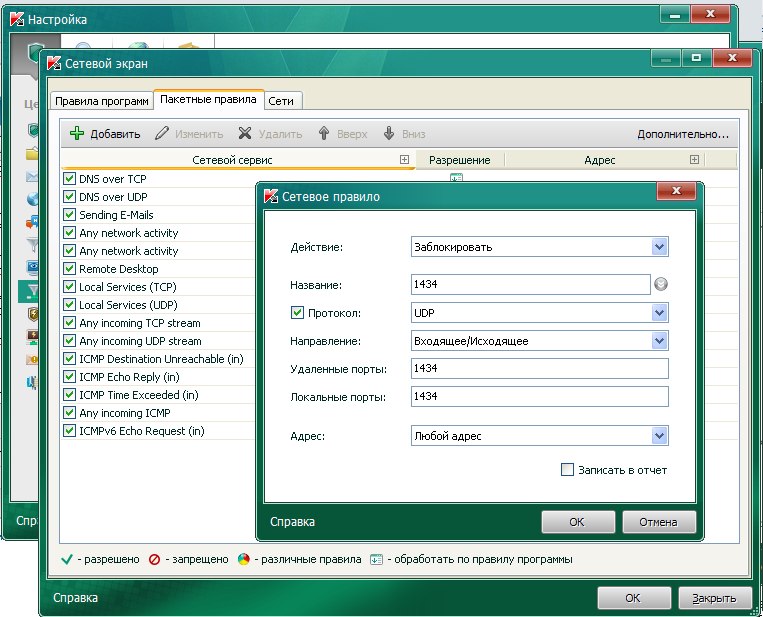The image size is (763, 617).
Task: Click round arrow icon beside Name field
Action: point(661,285)
